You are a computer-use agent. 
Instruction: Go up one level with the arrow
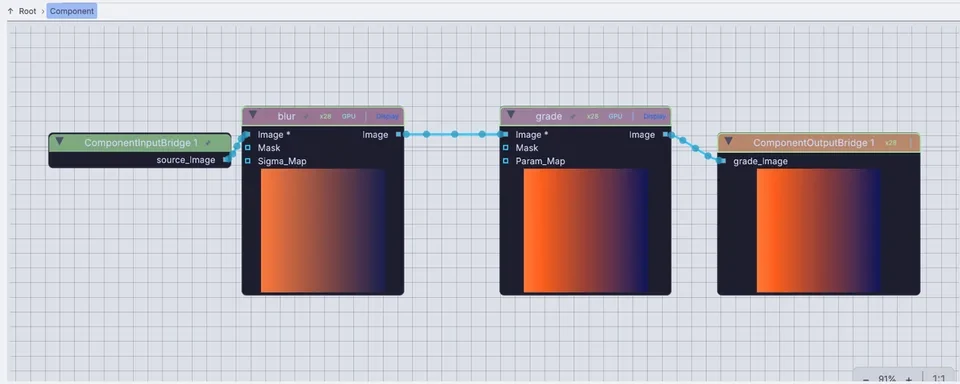[10, 11]
